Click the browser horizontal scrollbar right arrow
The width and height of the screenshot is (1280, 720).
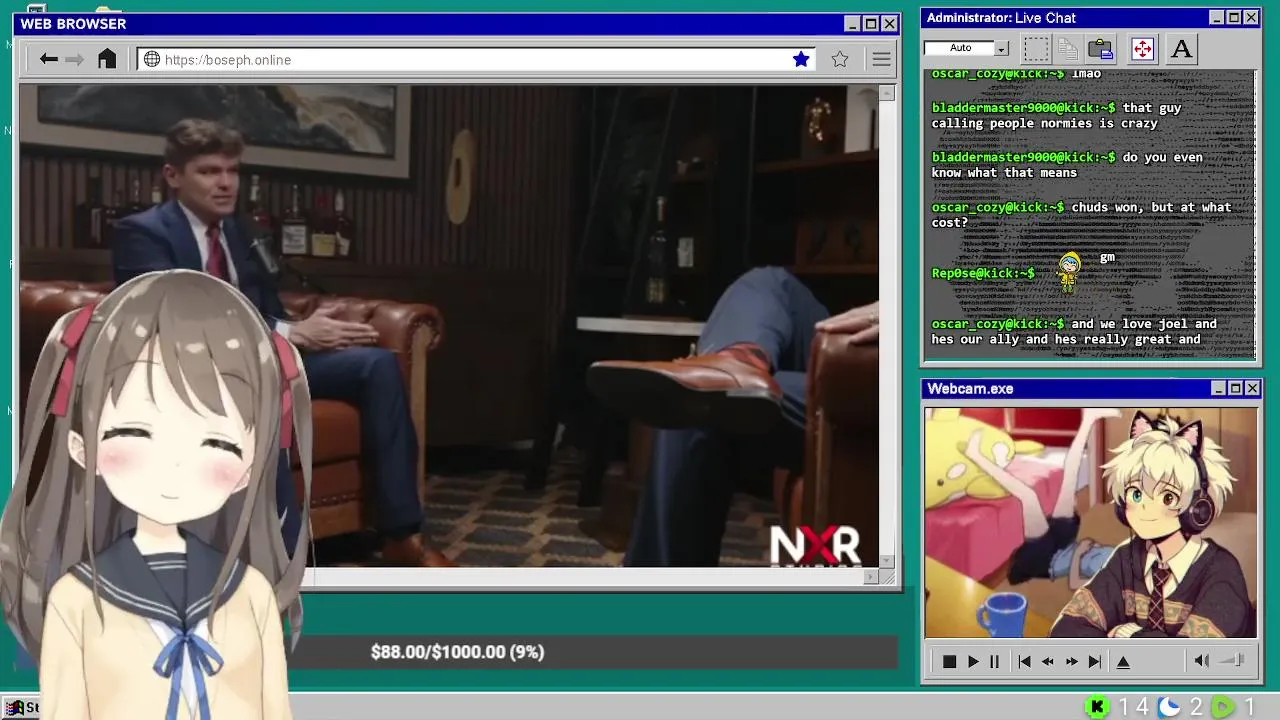(872, 577)
